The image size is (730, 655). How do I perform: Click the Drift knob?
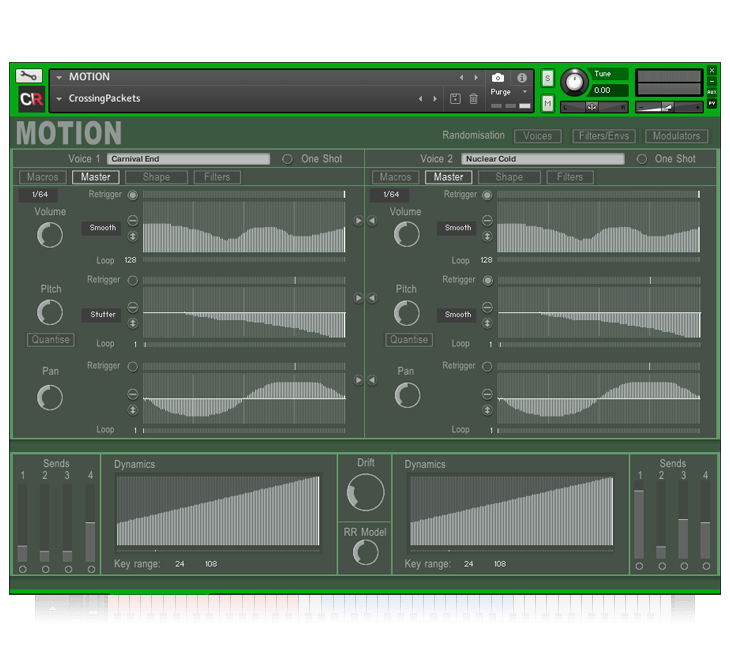(x=365, y=493)
